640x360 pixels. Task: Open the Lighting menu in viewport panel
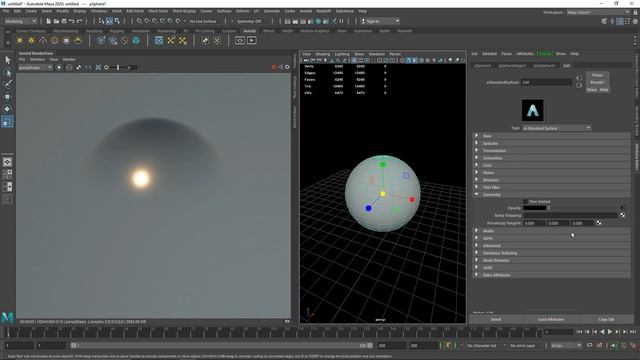click(x=342, y=54)
